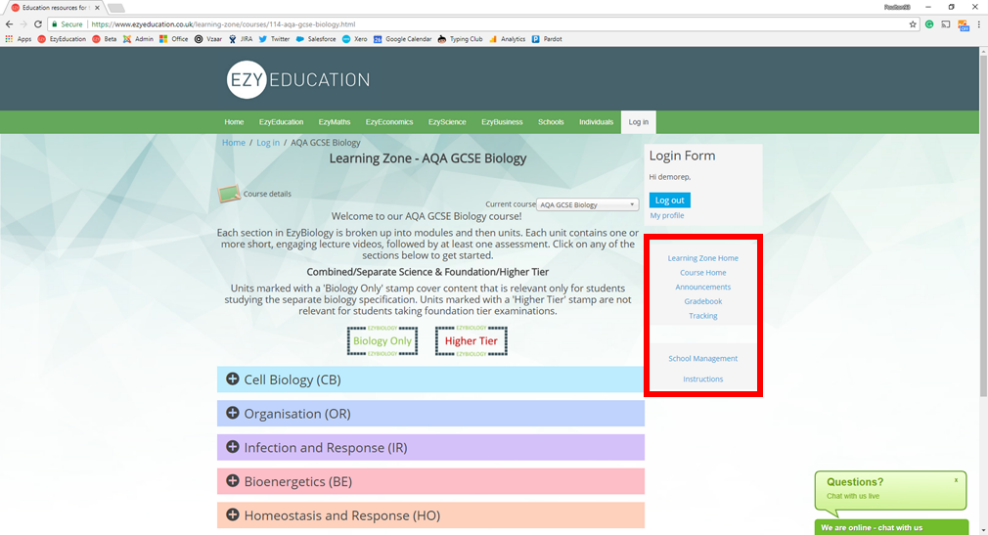Open the Salesforce bookmark
988x535 pixels.
(x=316, y=39)
